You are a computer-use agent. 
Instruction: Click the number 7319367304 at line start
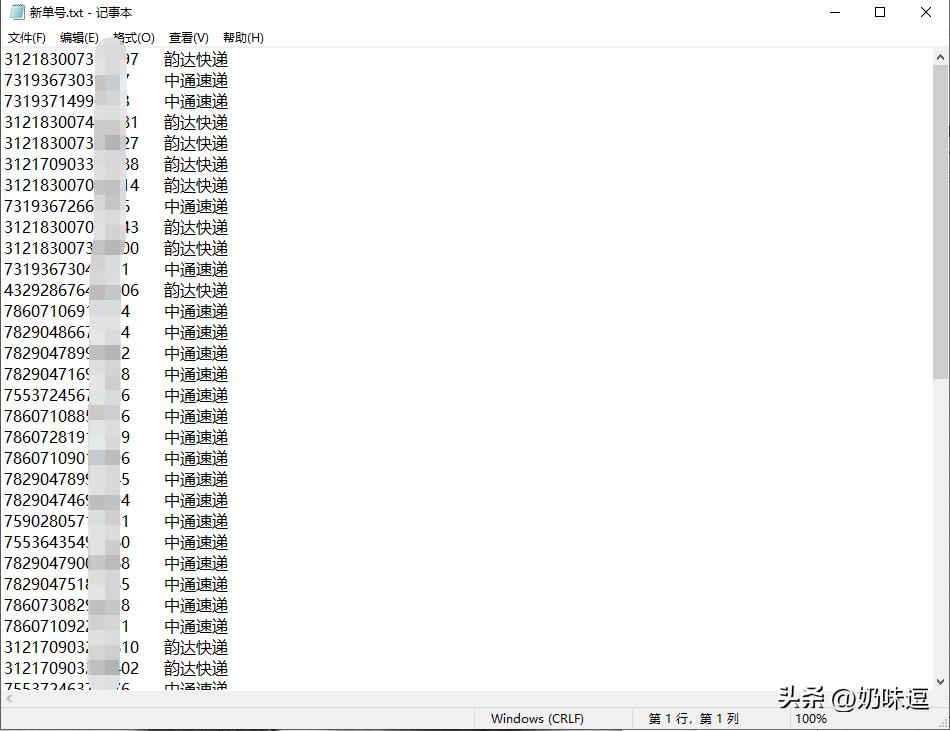click(48, 270)
